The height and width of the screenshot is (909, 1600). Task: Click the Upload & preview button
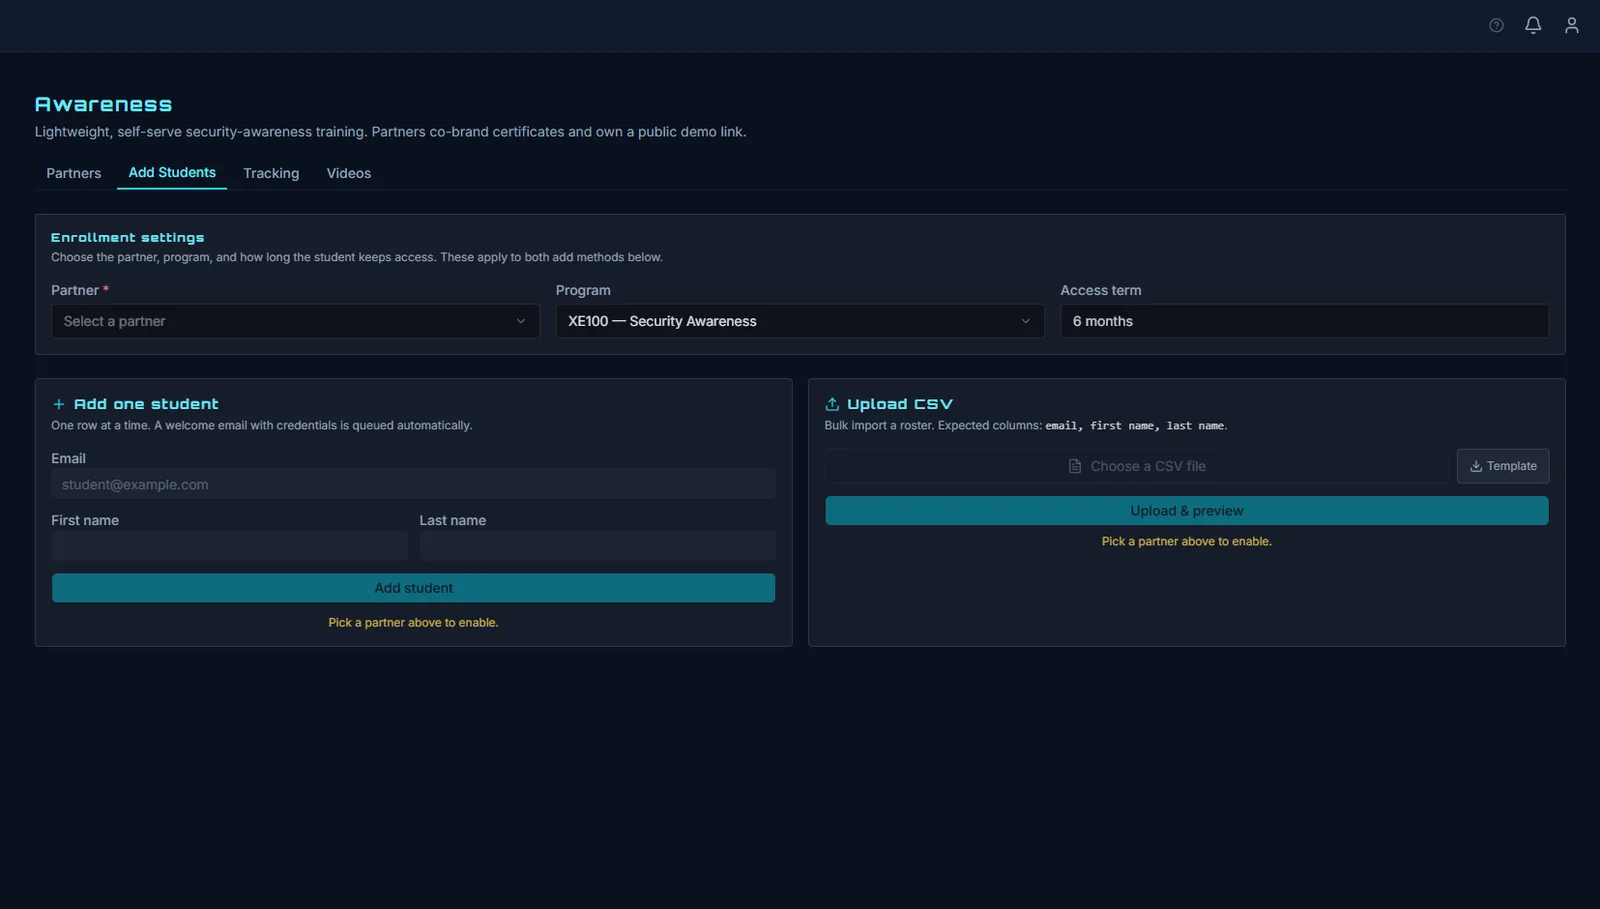[1187, 511]
